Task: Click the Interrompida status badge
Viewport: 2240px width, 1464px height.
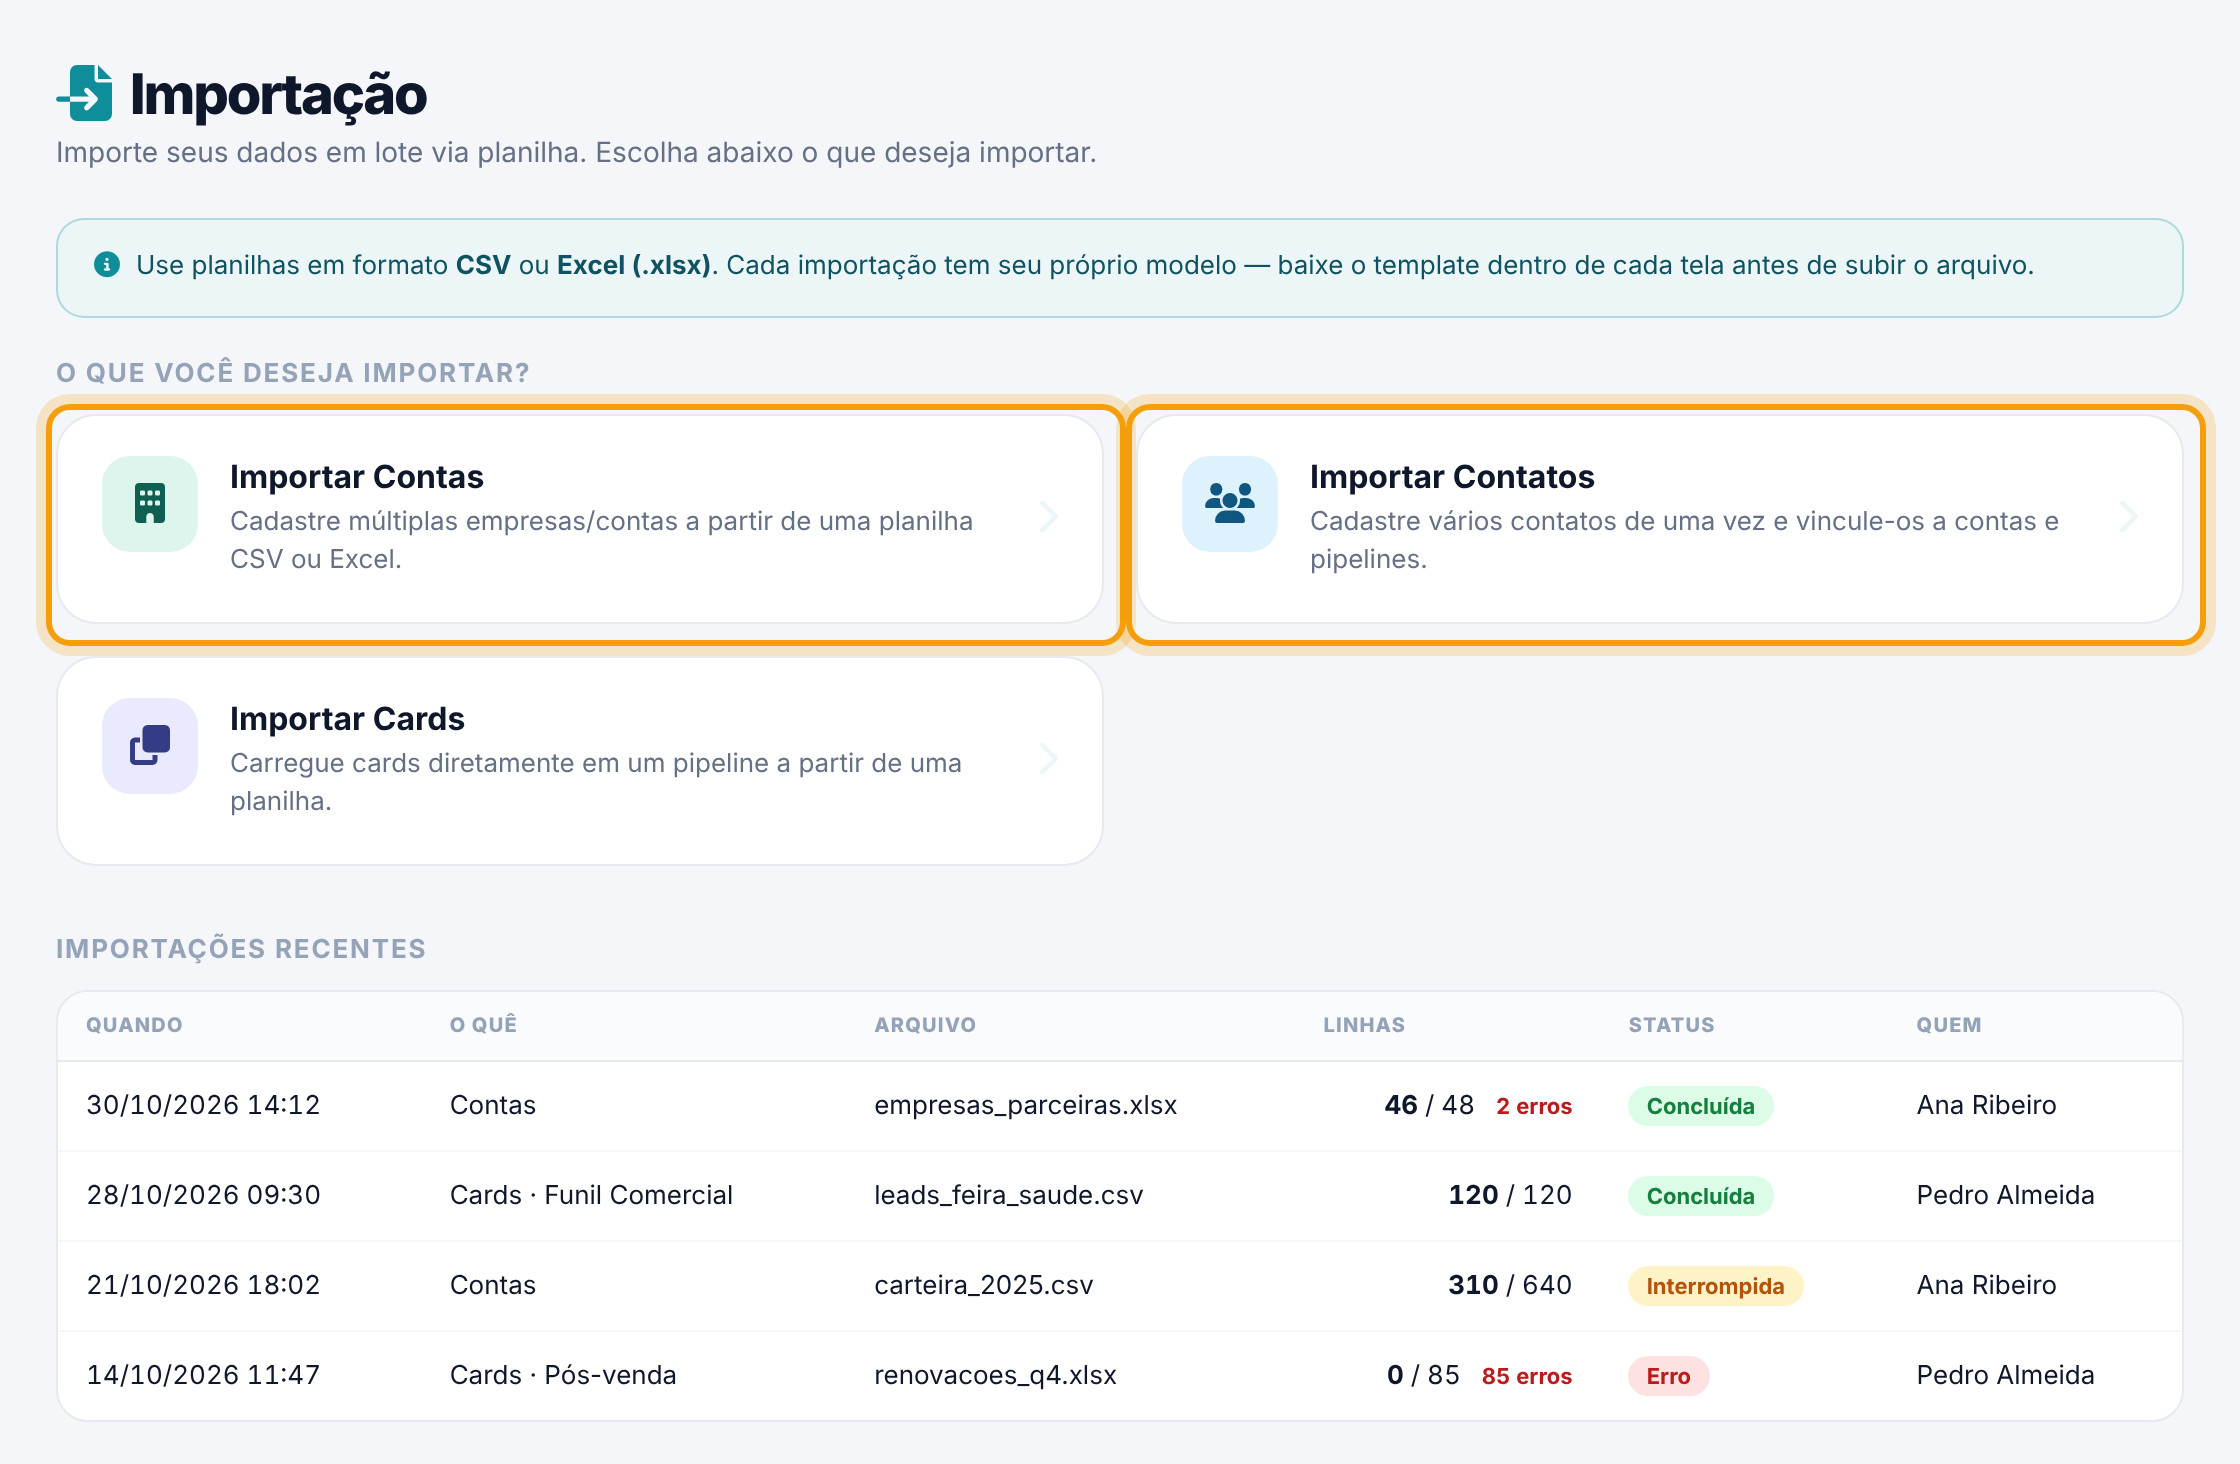Action: [1715, 1286]
